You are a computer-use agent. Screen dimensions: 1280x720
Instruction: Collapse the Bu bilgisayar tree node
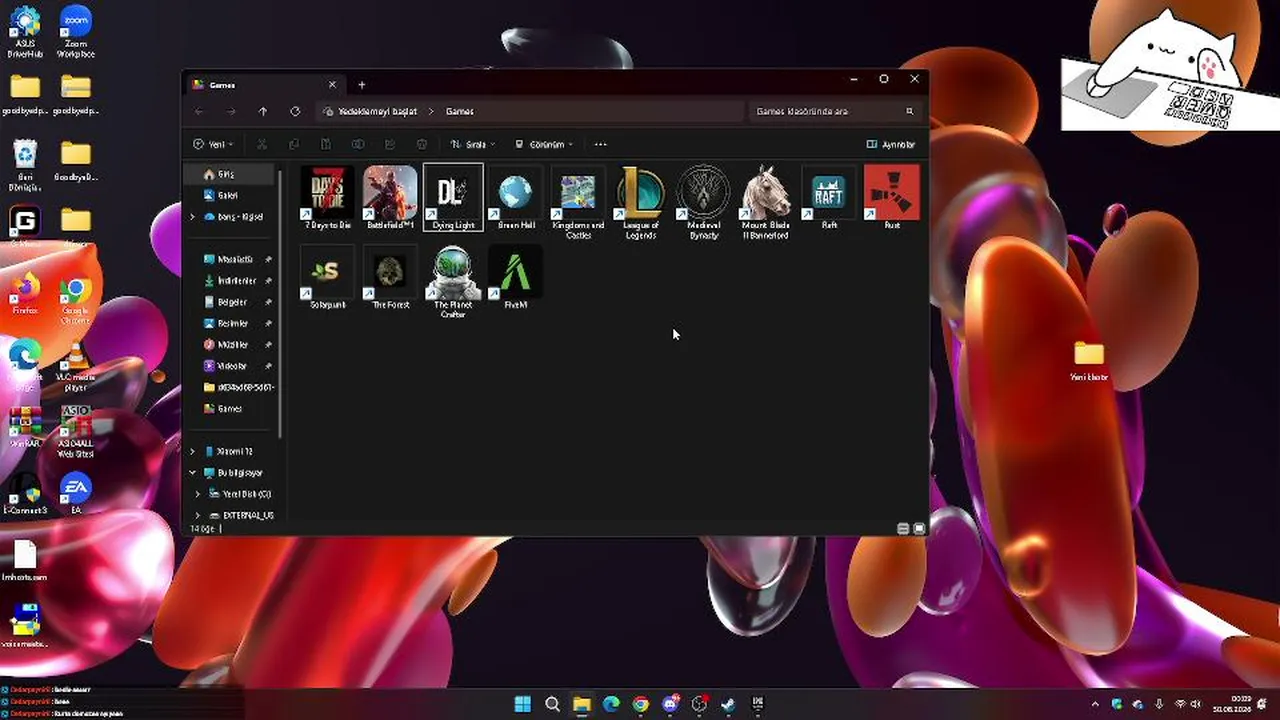[192, 473]
